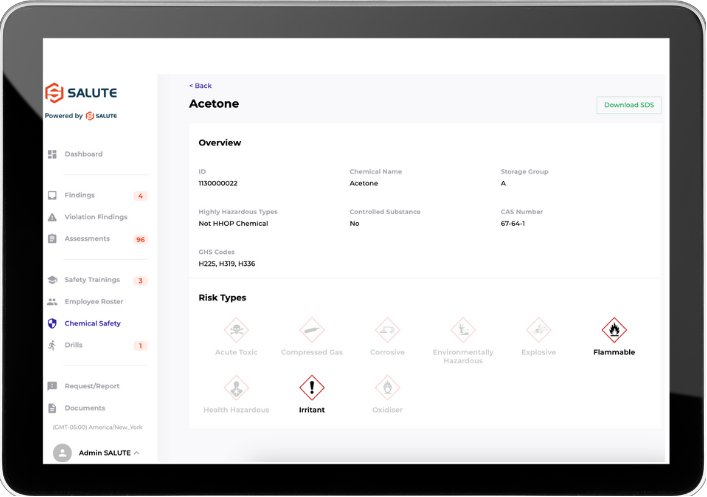707x497 pixels.
Task: Click the Irritant exclamation pictogram
Action: coord(312,388)
